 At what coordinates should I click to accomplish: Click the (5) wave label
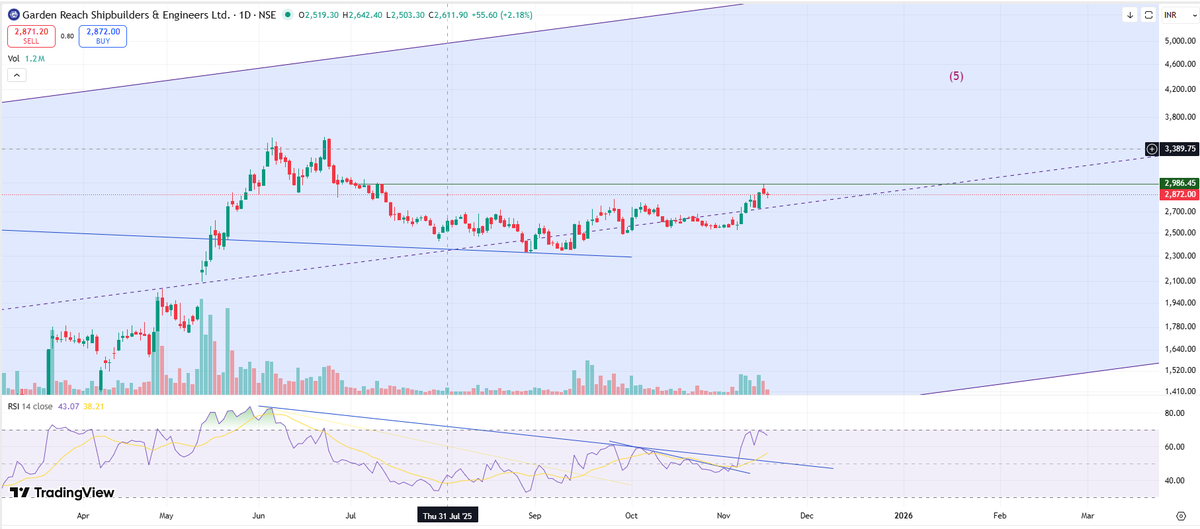(x=956, y=76)
